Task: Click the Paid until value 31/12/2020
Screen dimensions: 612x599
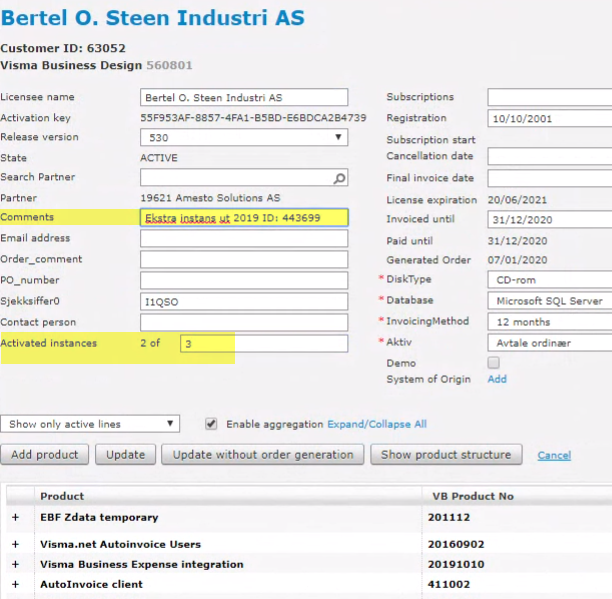Action: click(517, 241)
